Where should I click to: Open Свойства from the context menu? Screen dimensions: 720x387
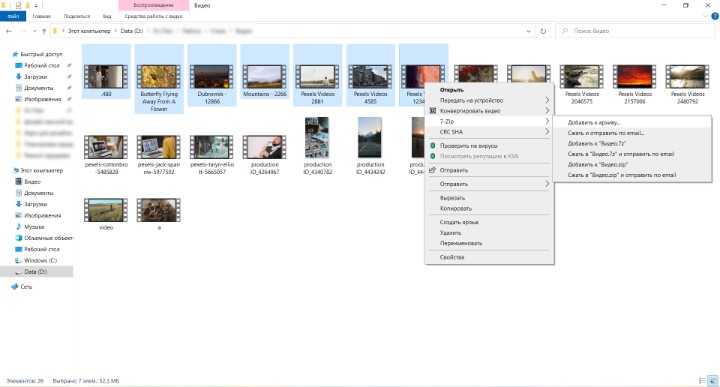click(489, 258)
